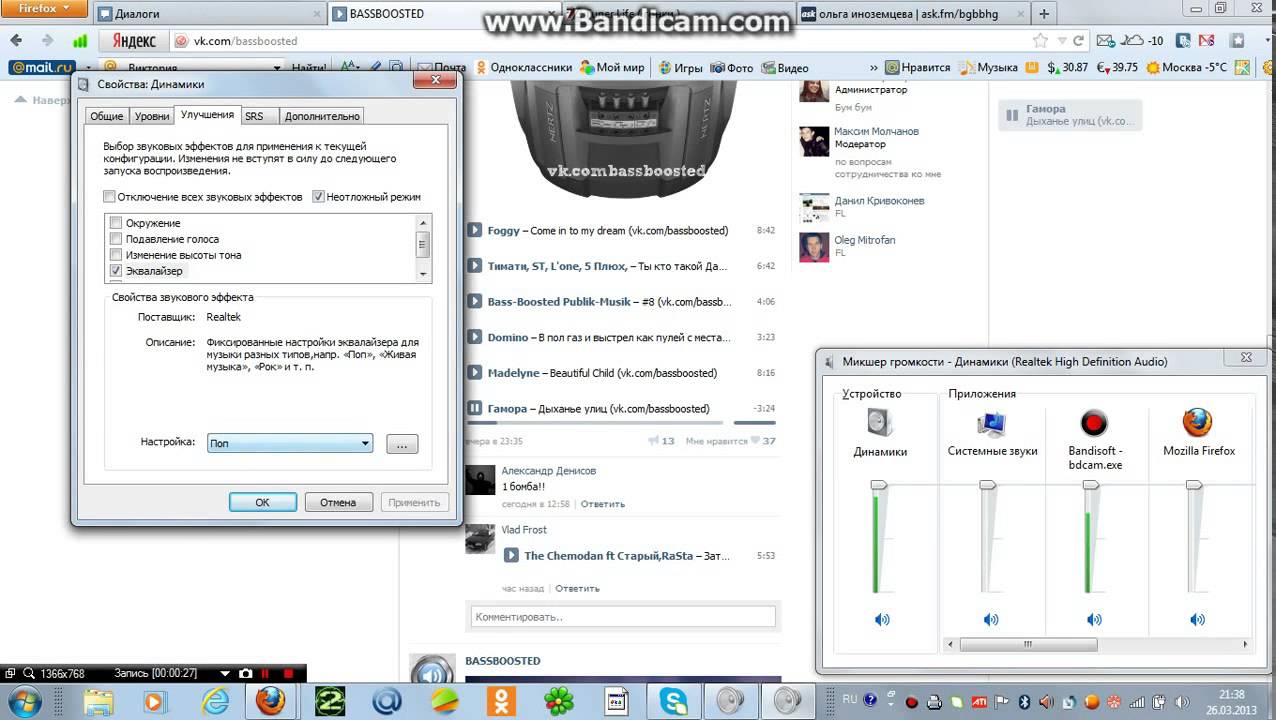Uncheck the Эквалайзер checkbox

click(116, 271)
